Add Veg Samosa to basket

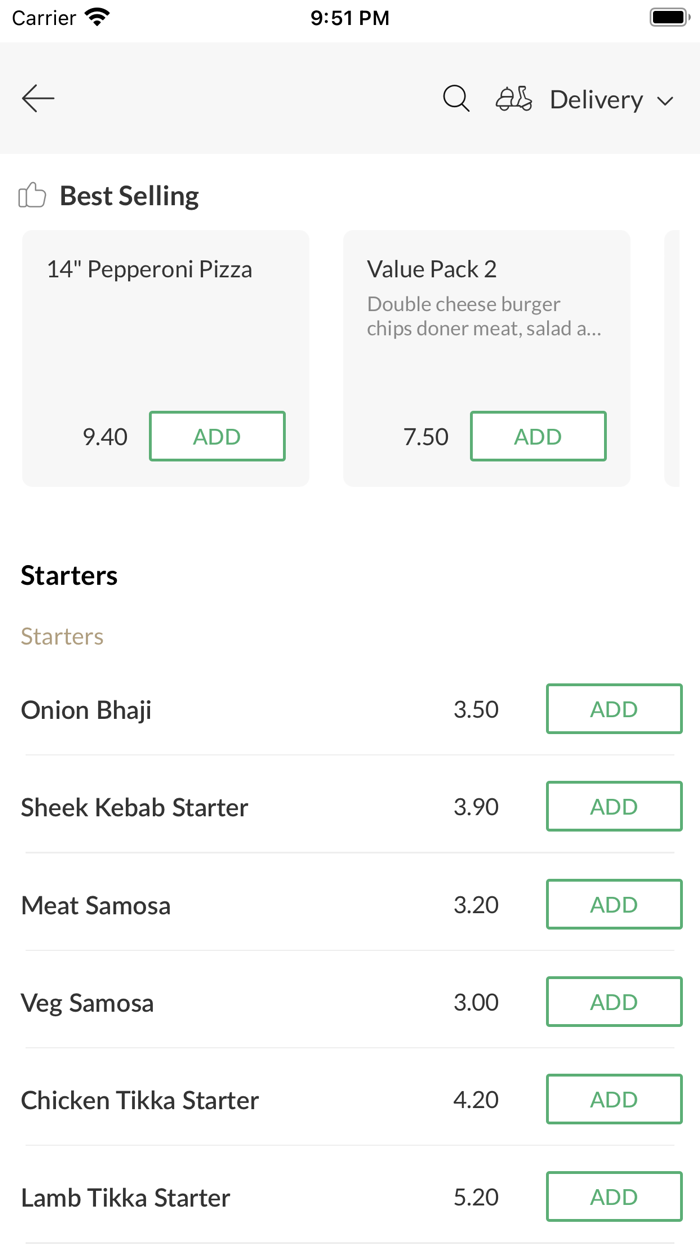614,1002
